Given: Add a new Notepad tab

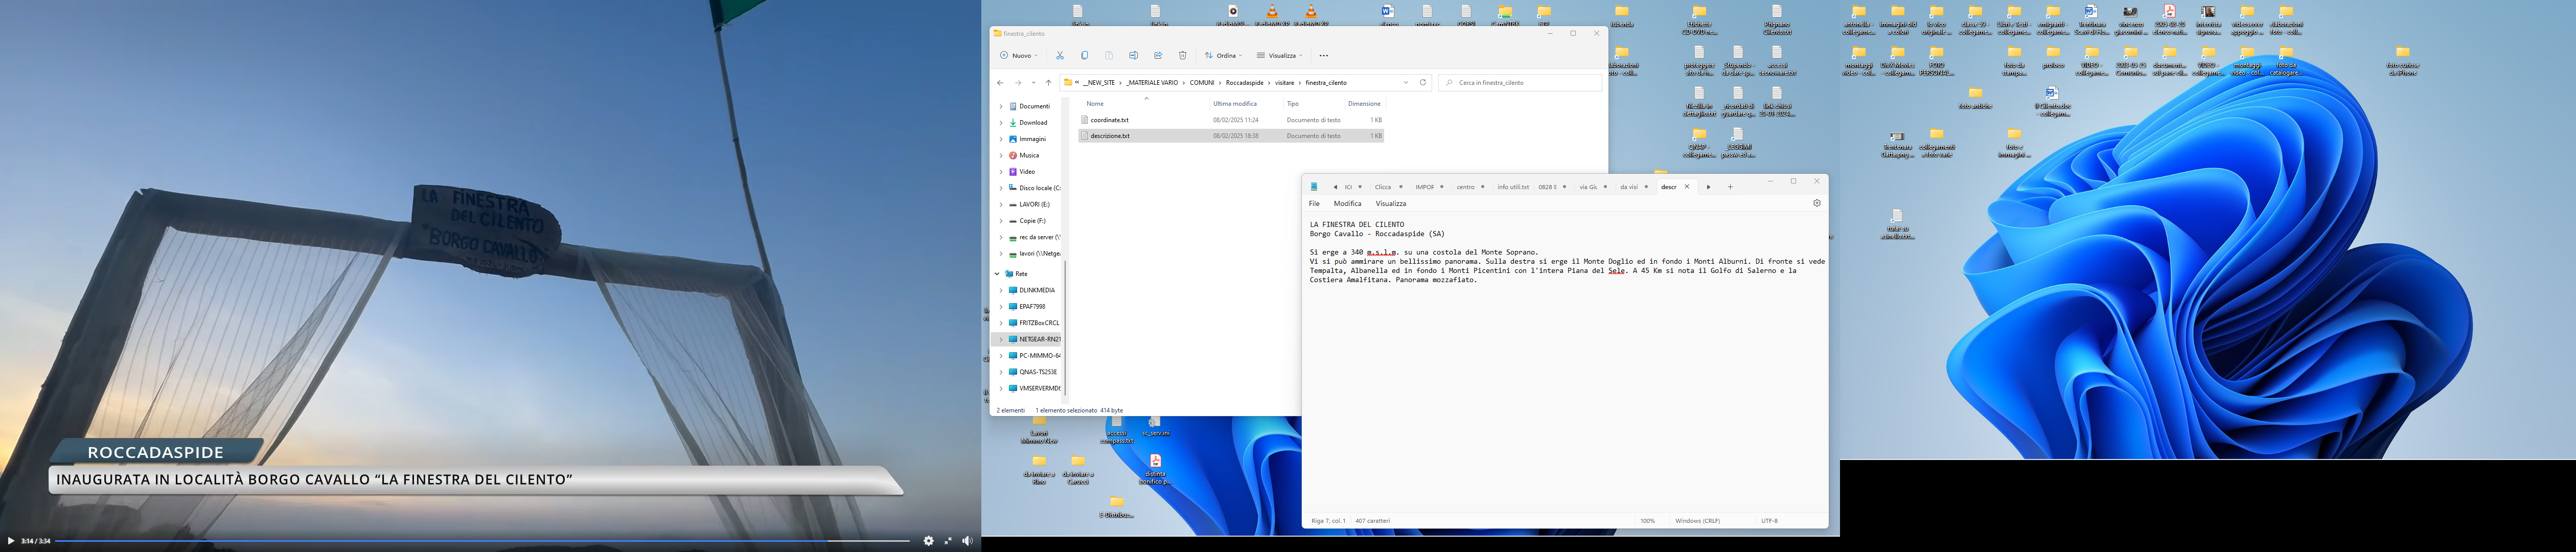Looking at the screenshot, I should 1730,187.
